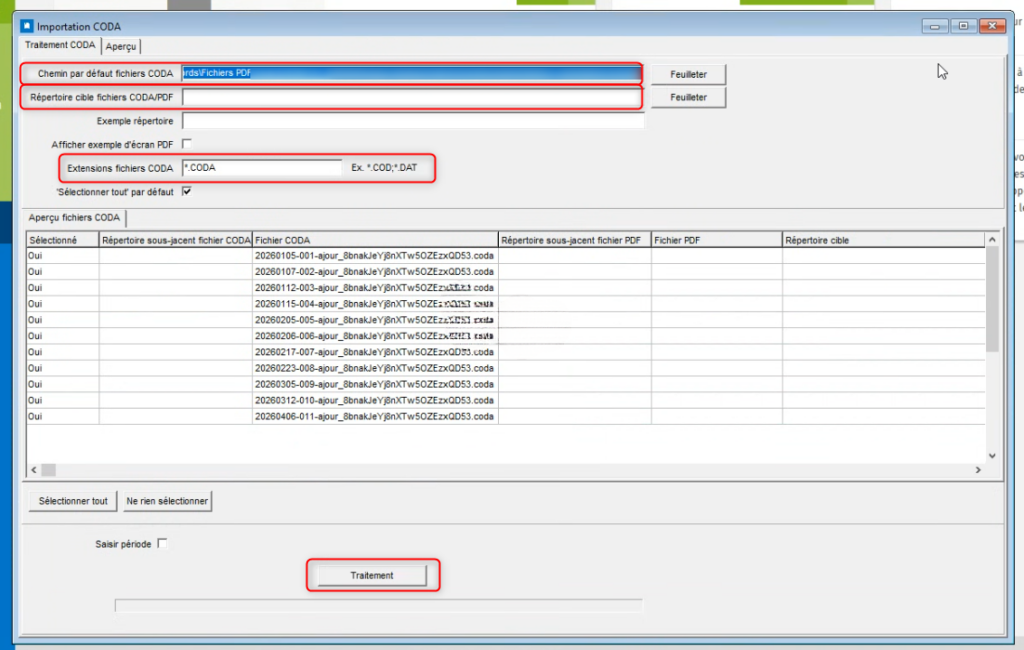Click the Extensions fichiers CODA field
Image resolution: width=1024 pixels, height=650 pixels.
tap(262, 168)
